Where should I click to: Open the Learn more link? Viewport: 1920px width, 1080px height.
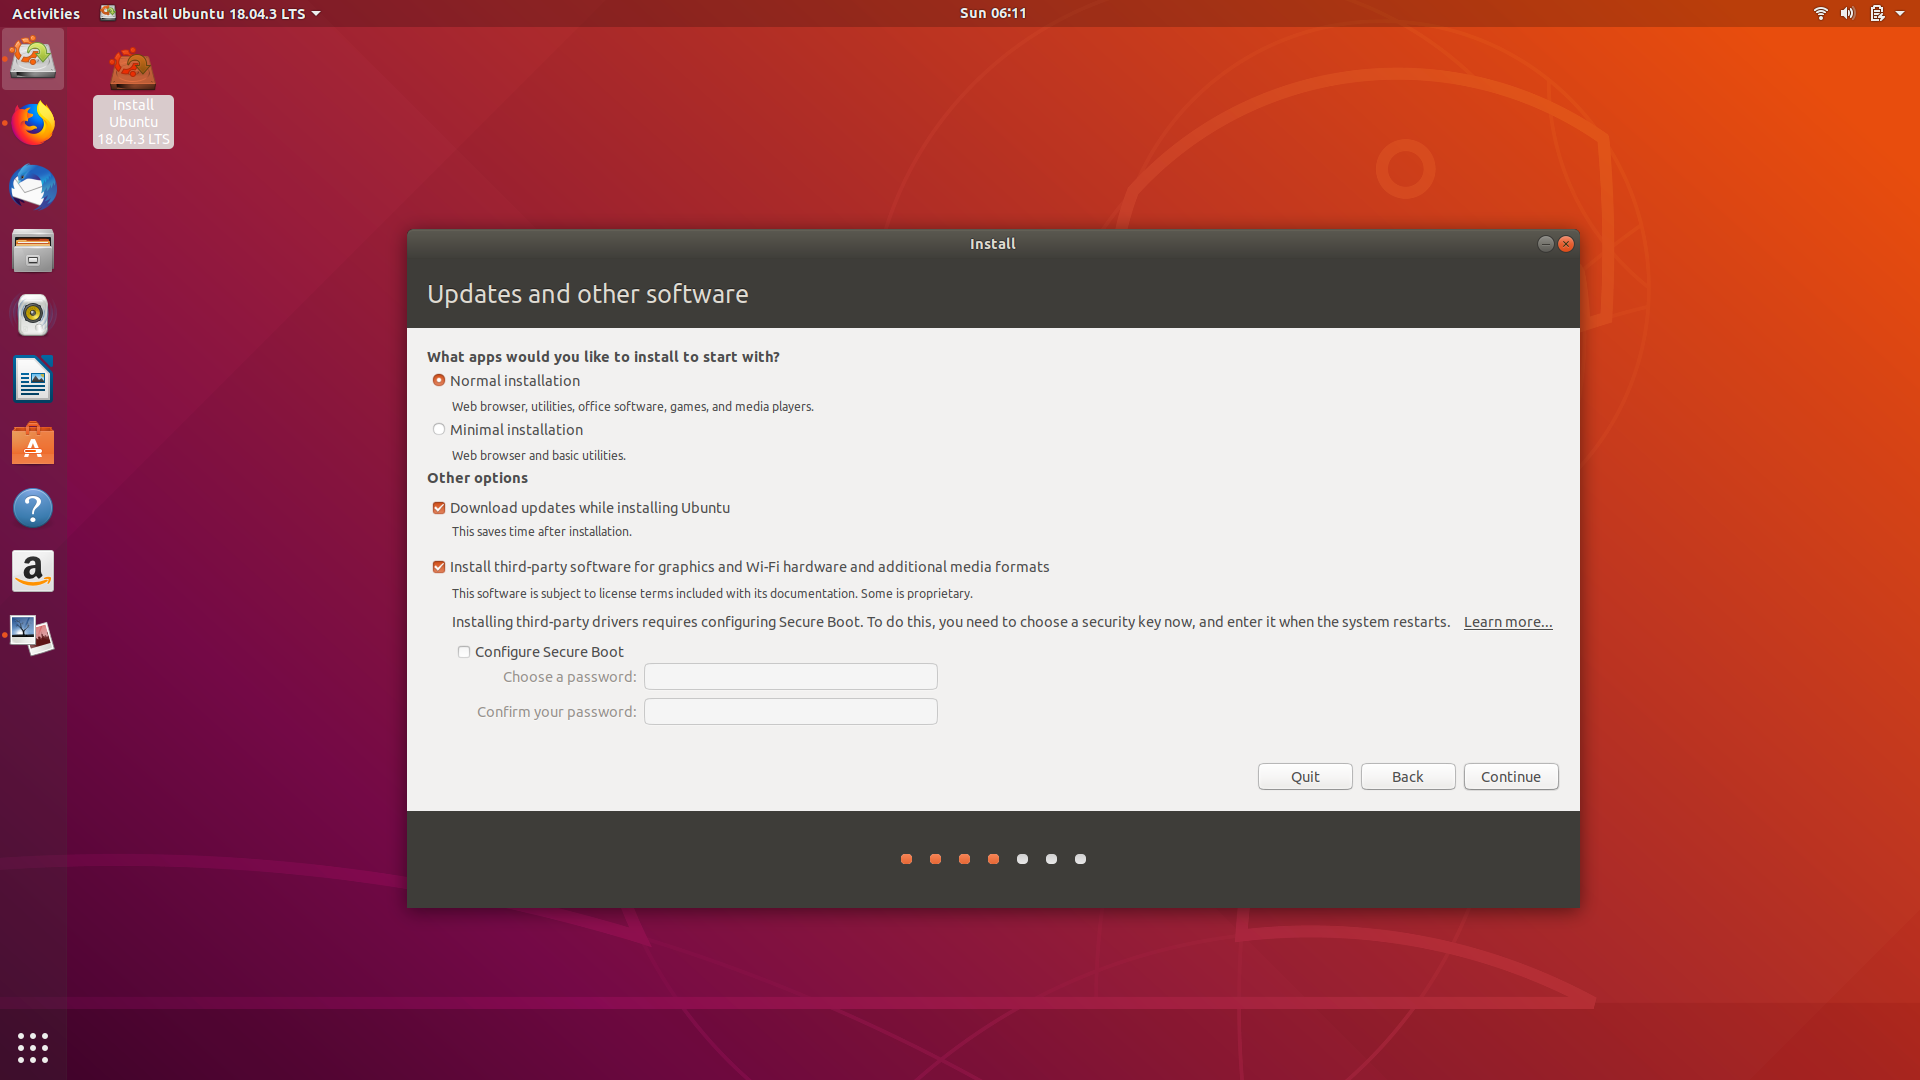[1507, 622]
